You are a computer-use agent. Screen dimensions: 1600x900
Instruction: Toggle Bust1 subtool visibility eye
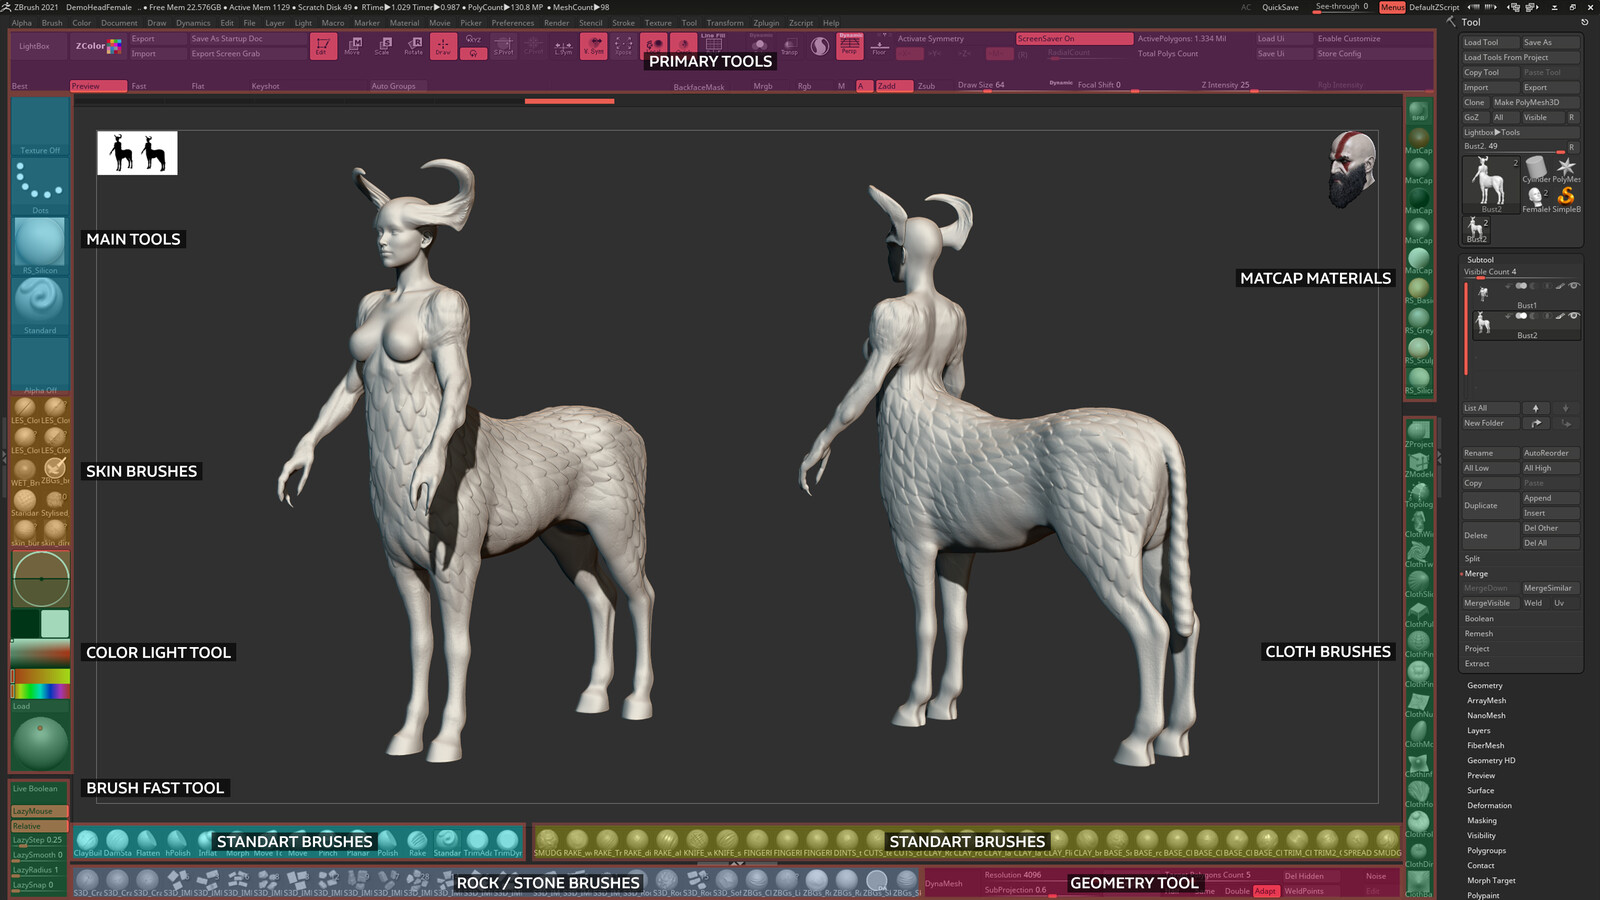click(x=1574, y=286)
